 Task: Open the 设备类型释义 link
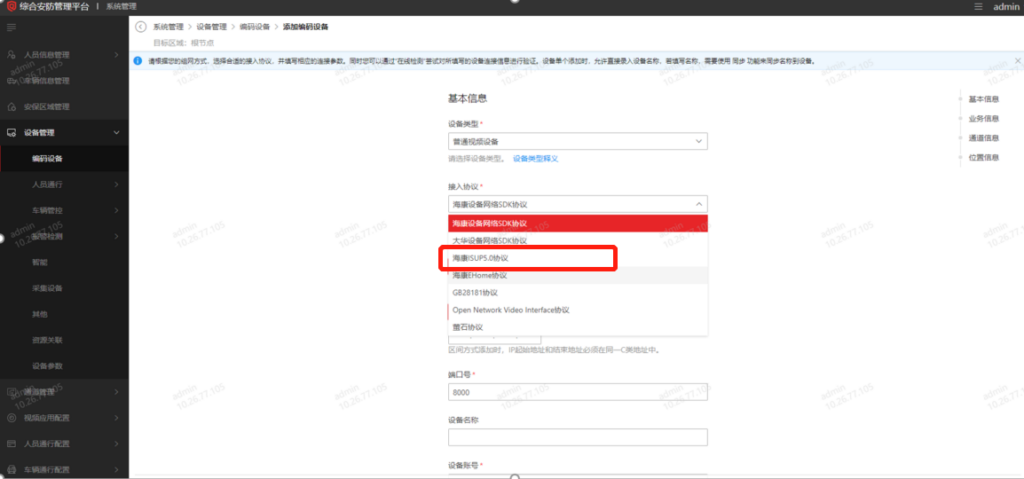(x=536, y=159)
